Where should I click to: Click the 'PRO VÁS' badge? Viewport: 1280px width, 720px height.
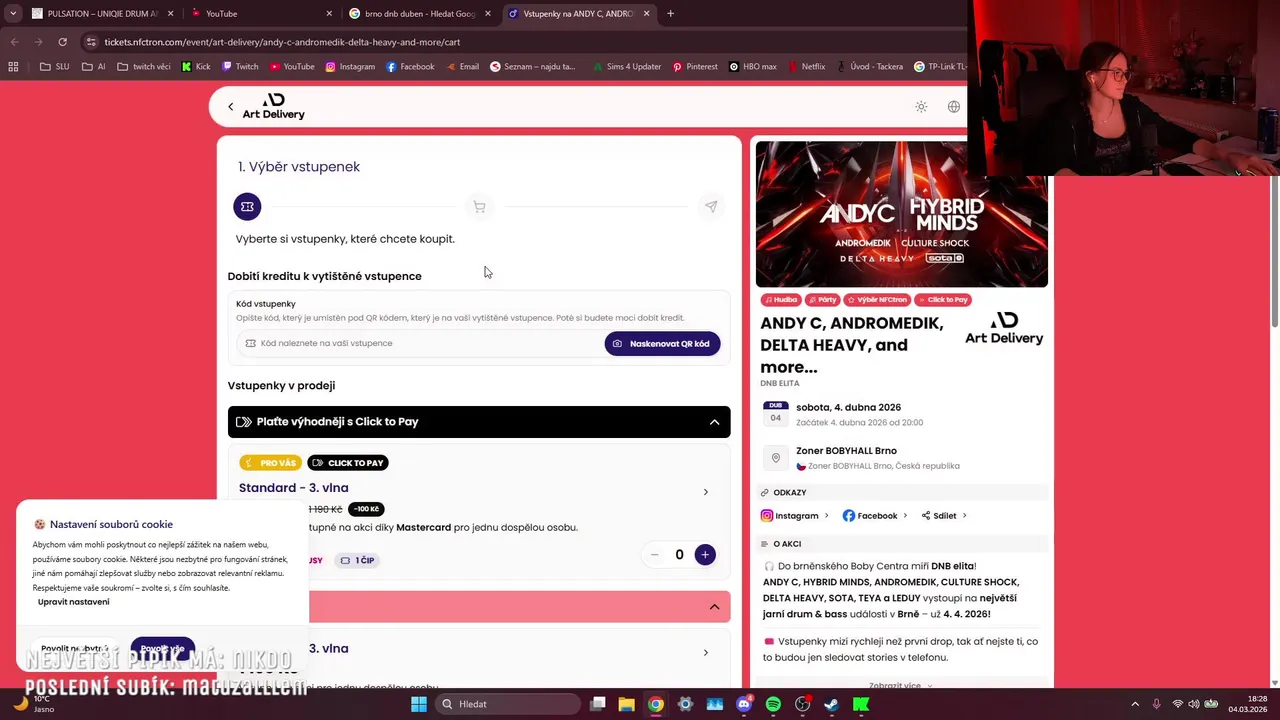point(270,463)
